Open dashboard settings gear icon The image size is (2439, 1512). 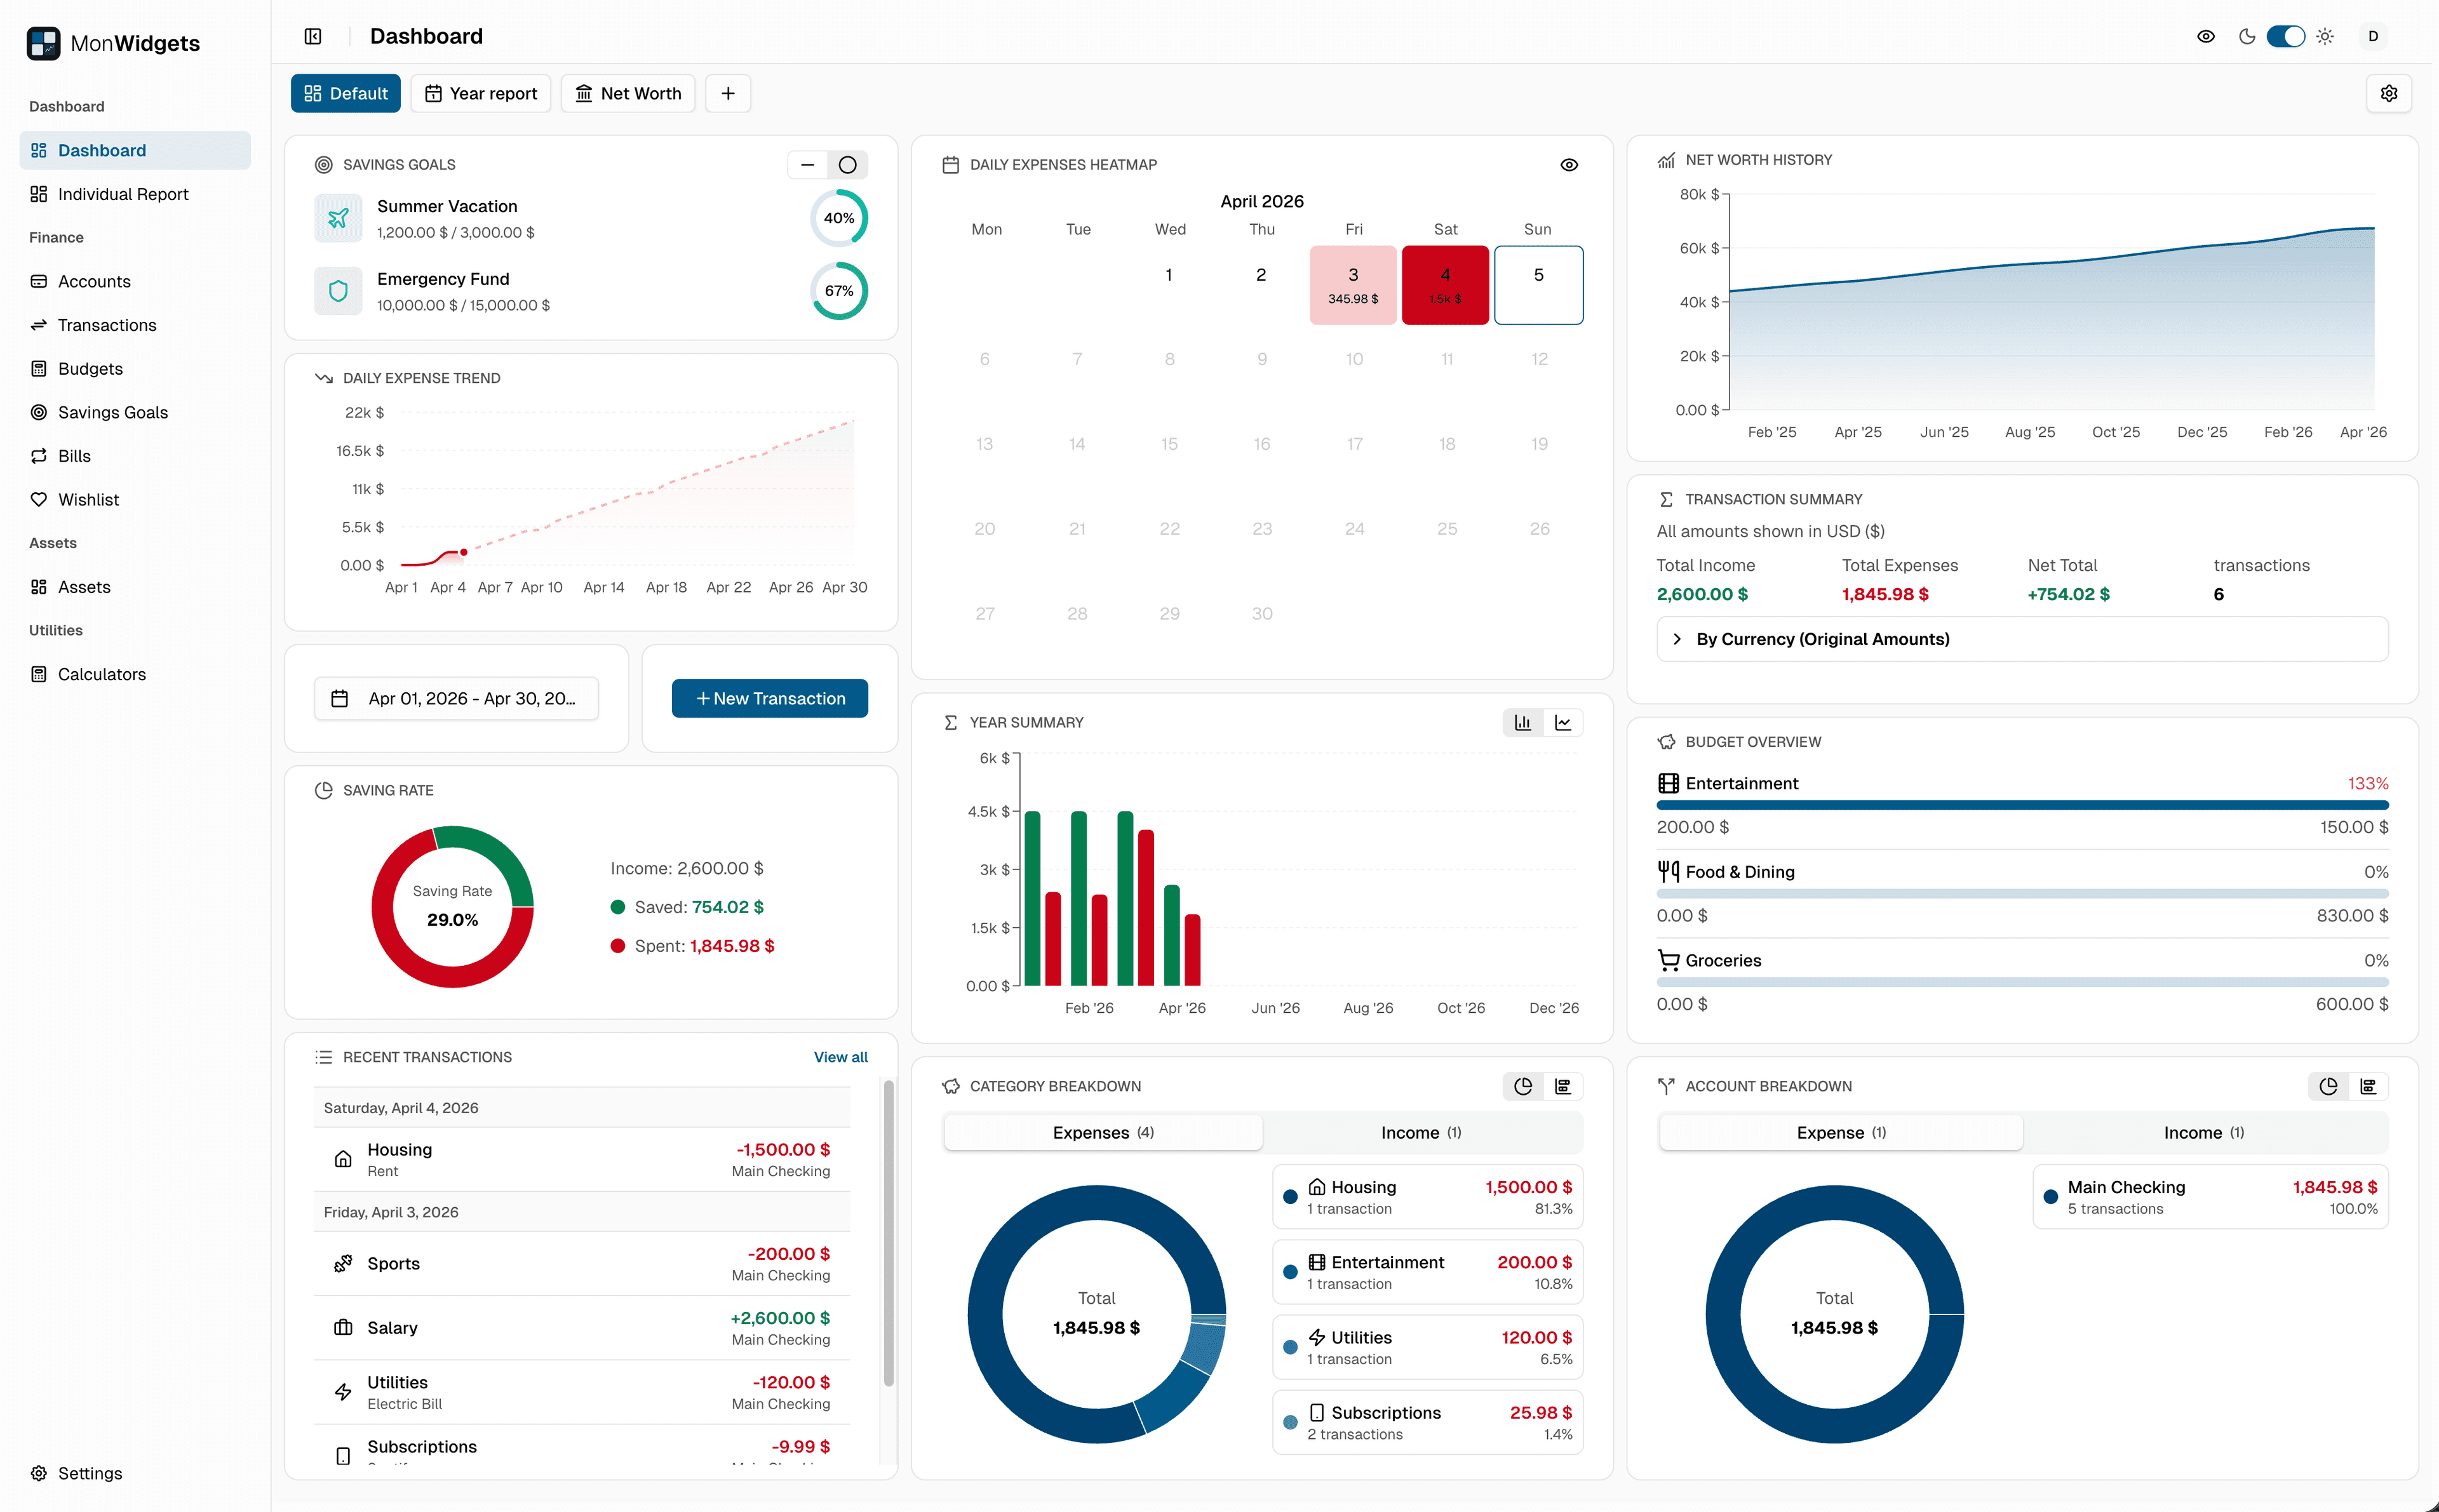[x=2388, y=93]
